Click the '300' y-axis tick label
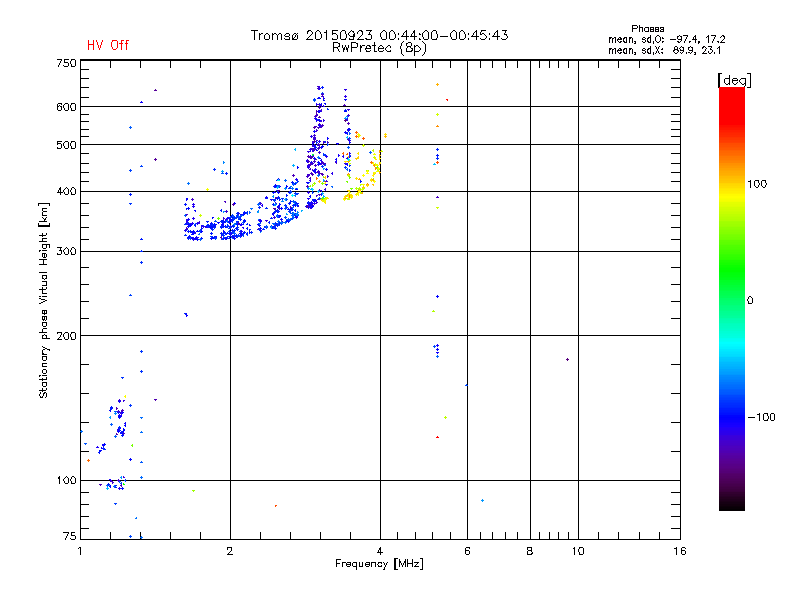Screen dimensions: 800x600 66,252
